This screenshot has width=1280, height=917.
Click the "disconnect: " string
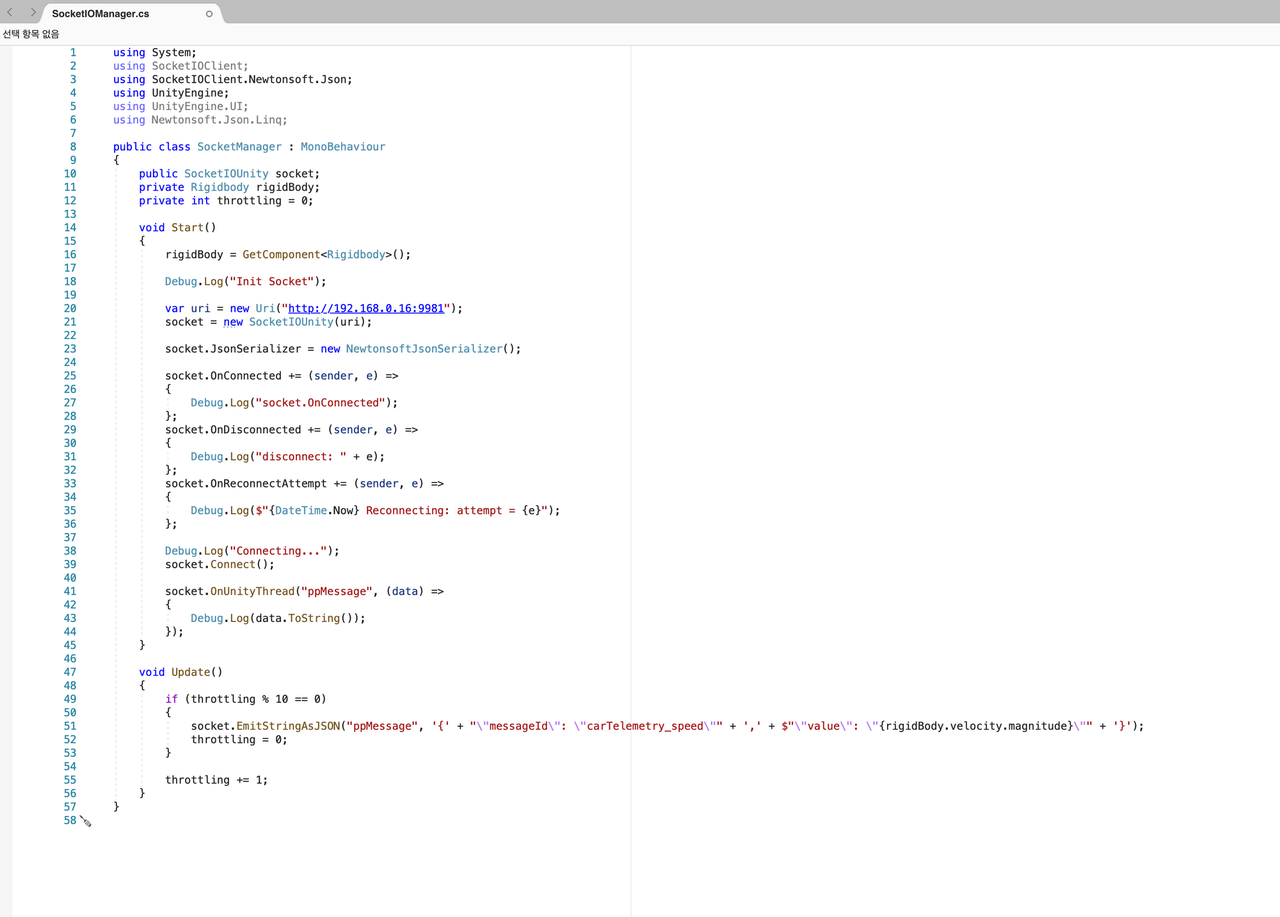[x=301, y=457]
